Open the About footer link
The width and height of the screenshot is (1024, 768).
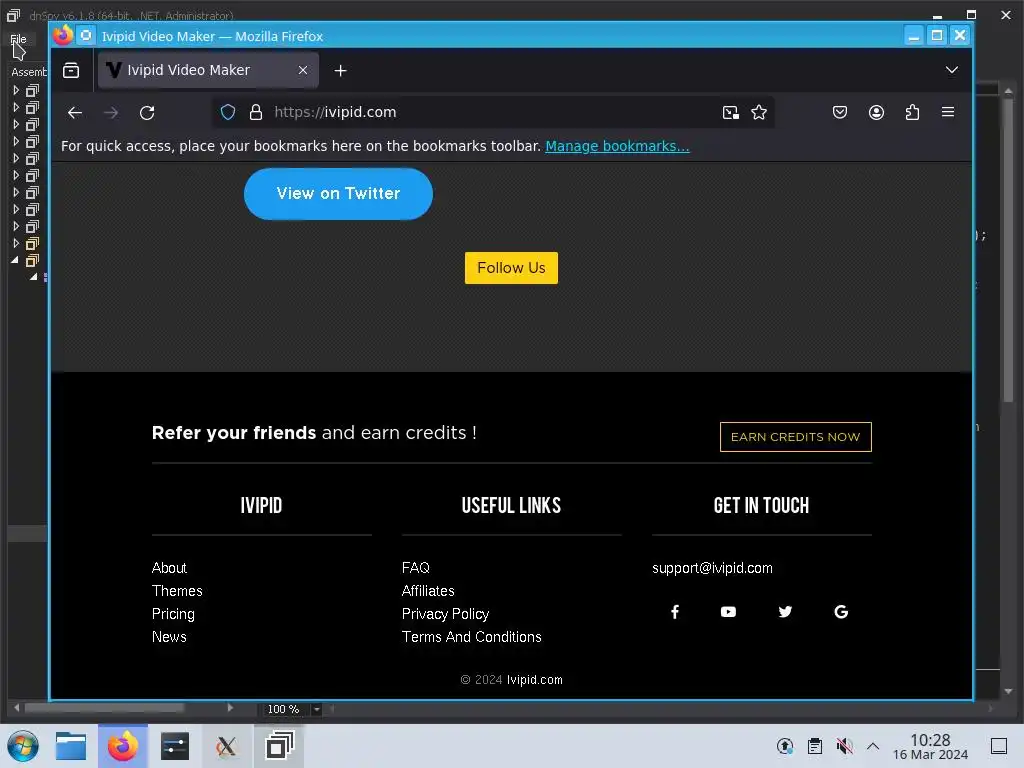169,568
